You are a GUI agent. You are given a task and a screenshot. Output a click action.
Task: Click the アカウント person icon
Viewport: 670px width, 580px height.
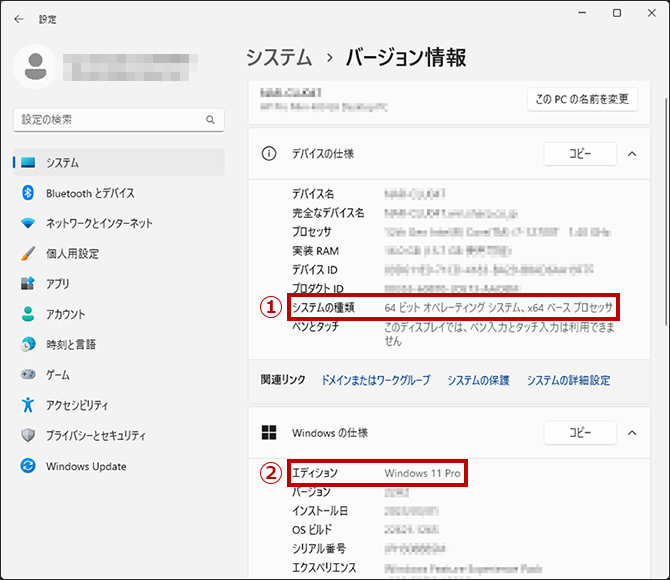click(28, 314)
